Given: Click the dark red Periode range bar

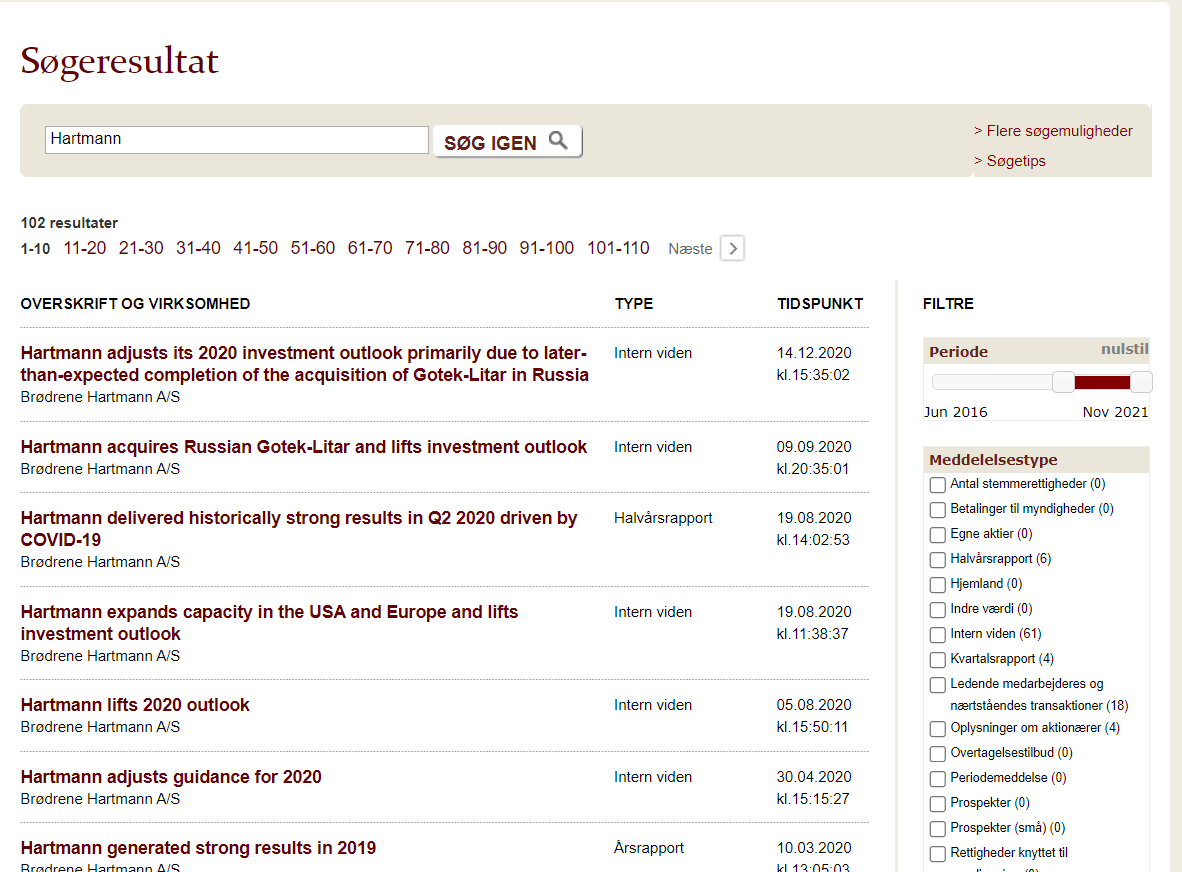Looking at the screenshot, I should (x=1102, y=382).
